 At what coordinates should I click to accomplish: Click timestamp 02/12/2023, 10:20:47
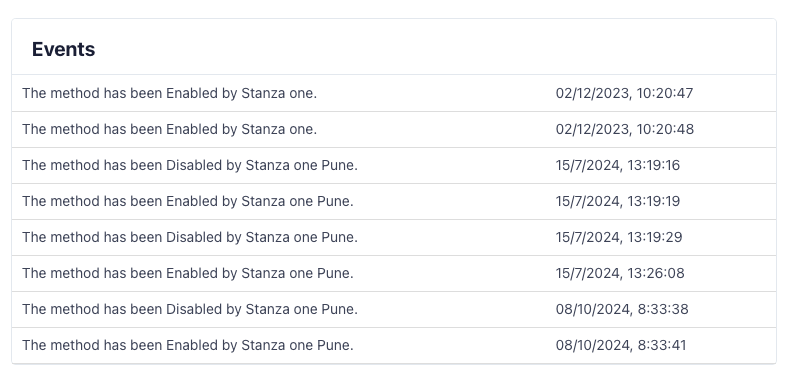[624, 93]
